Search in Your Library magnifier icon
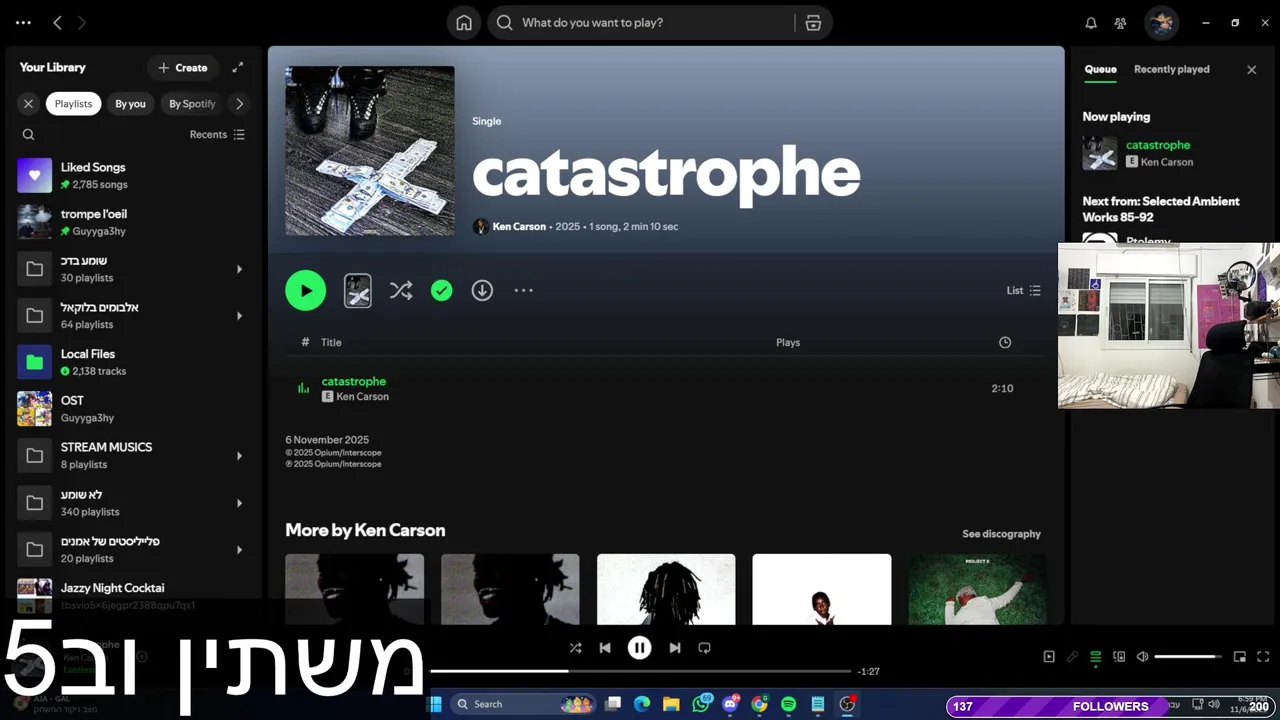Image resolution: width=1280 pixels, height=720 pixels. pos(28,134)
